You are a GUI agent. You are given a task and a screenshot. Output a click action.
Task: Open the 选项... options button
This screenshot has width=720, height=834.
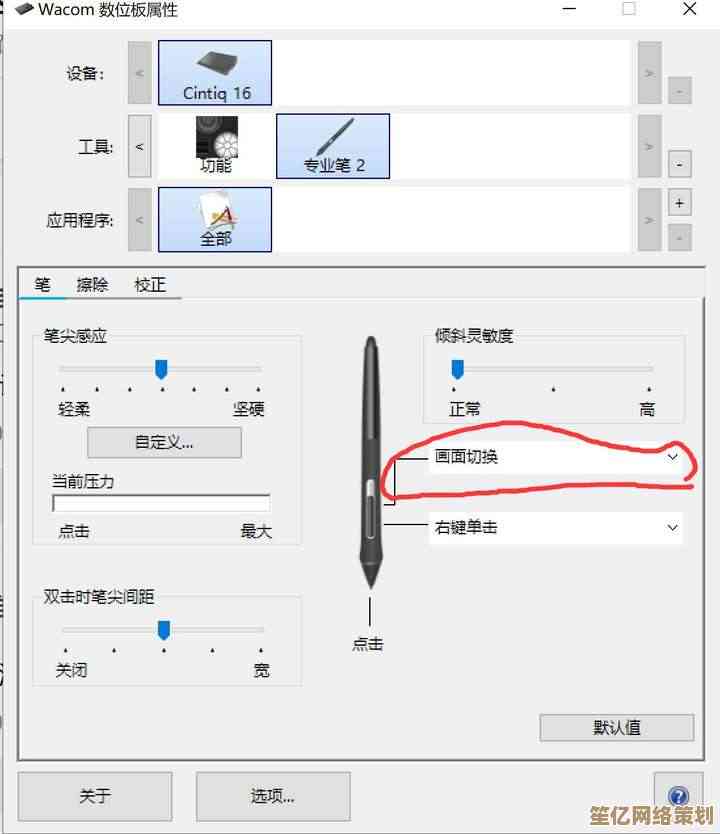[273, 796]
